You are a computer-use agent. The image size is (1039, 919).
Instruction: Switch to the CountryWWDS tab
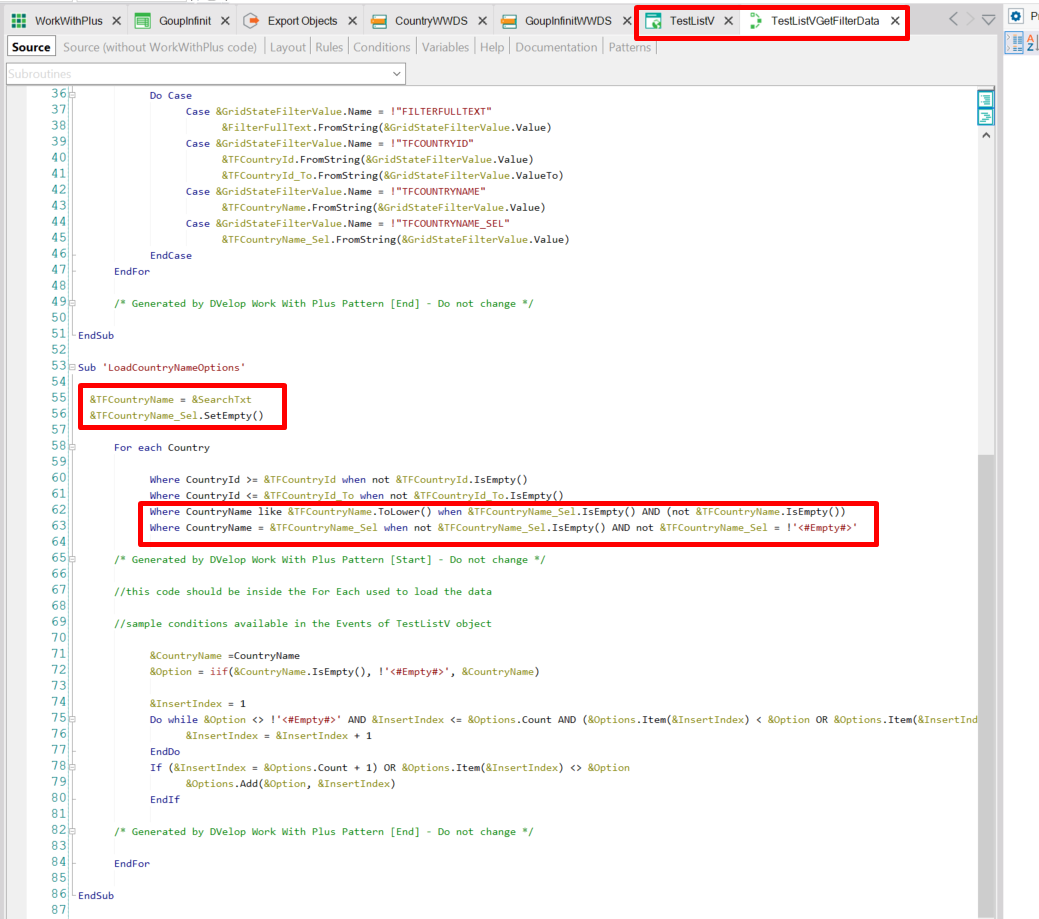(x=431, y=21)
